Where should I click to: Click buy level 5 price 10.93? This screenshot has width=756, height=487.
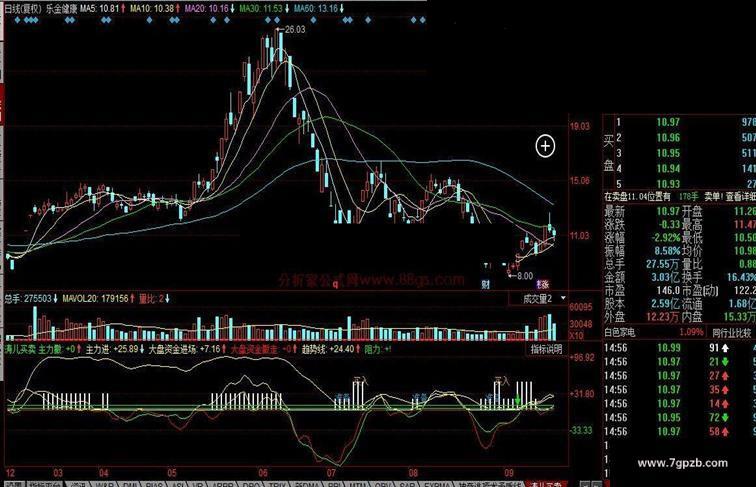[668, 184]
